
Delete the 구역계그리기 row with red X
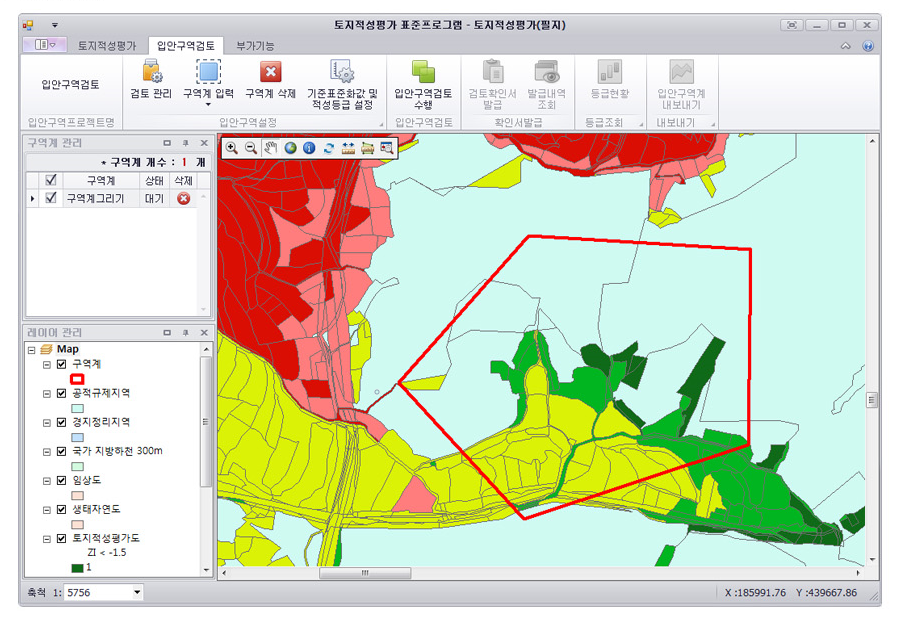(184, 198)
